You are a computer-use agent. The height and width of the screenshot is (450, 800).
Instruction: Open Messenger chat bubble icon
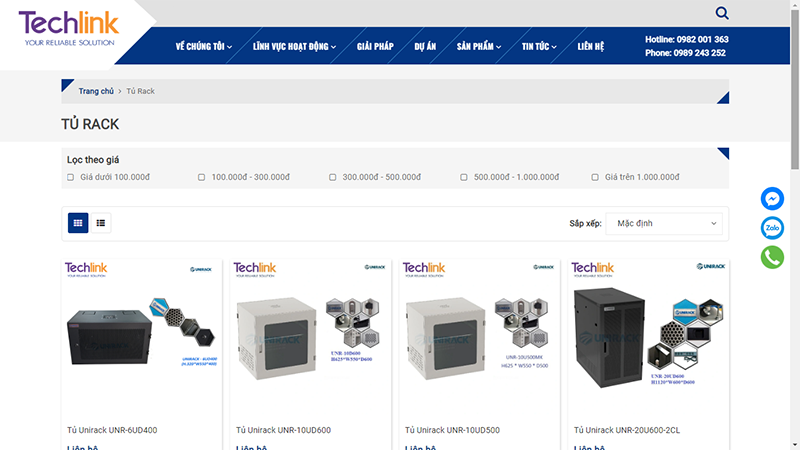pos(772,198)
